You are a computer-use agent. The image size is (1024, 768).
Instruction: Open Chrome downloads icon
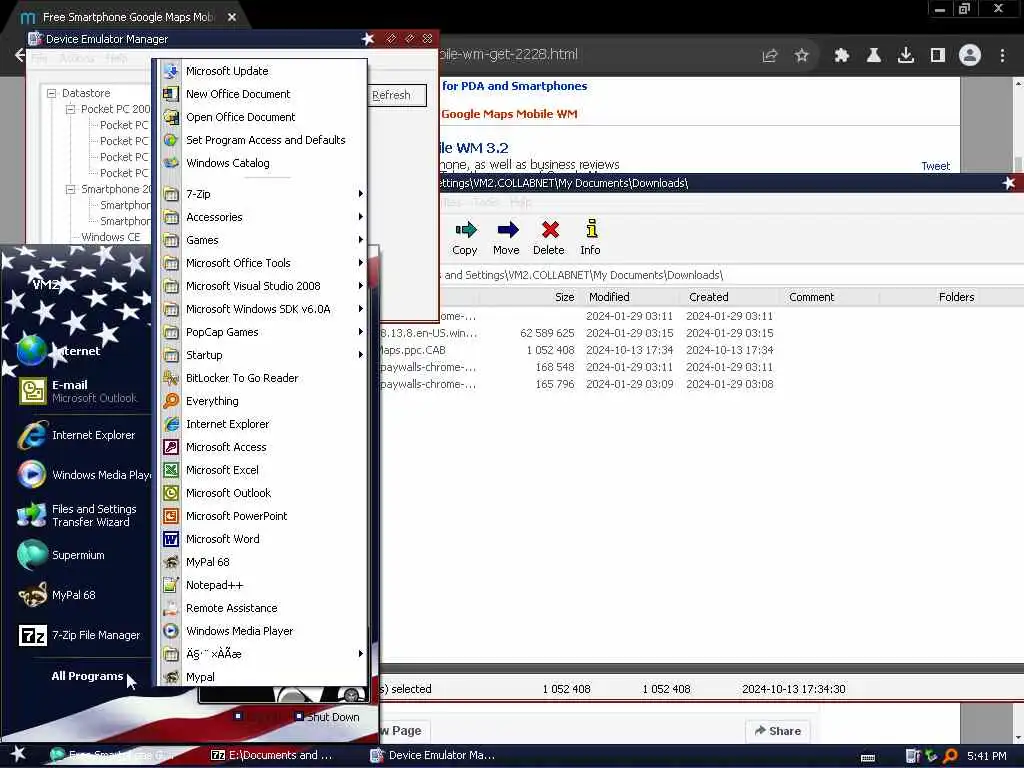coord(906,56)
